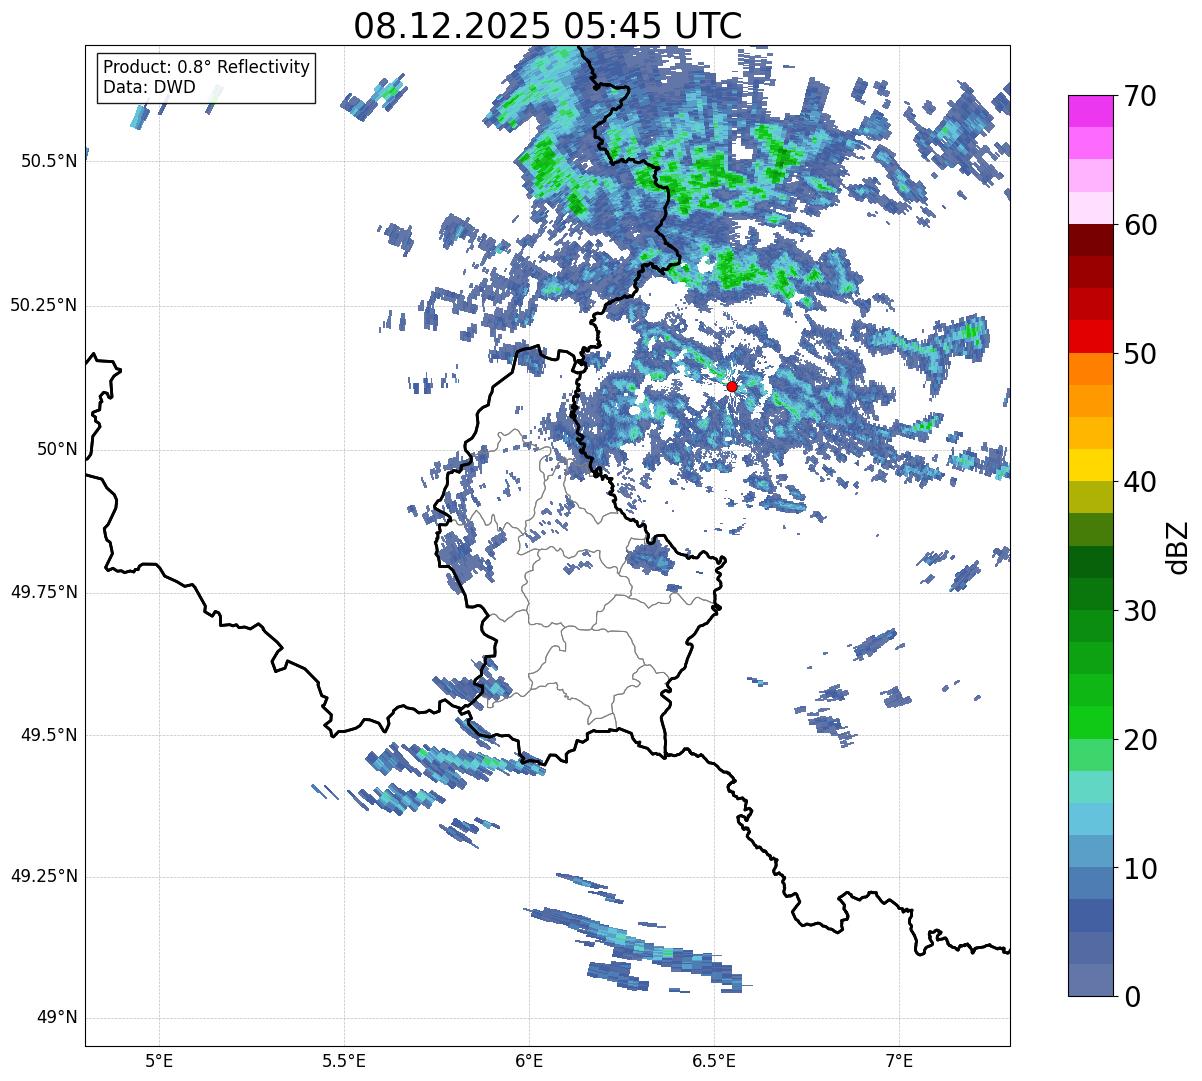Click the latitude label 49°N
This screenshot has height=1081, width=1202.
(x=57, y=1018)
